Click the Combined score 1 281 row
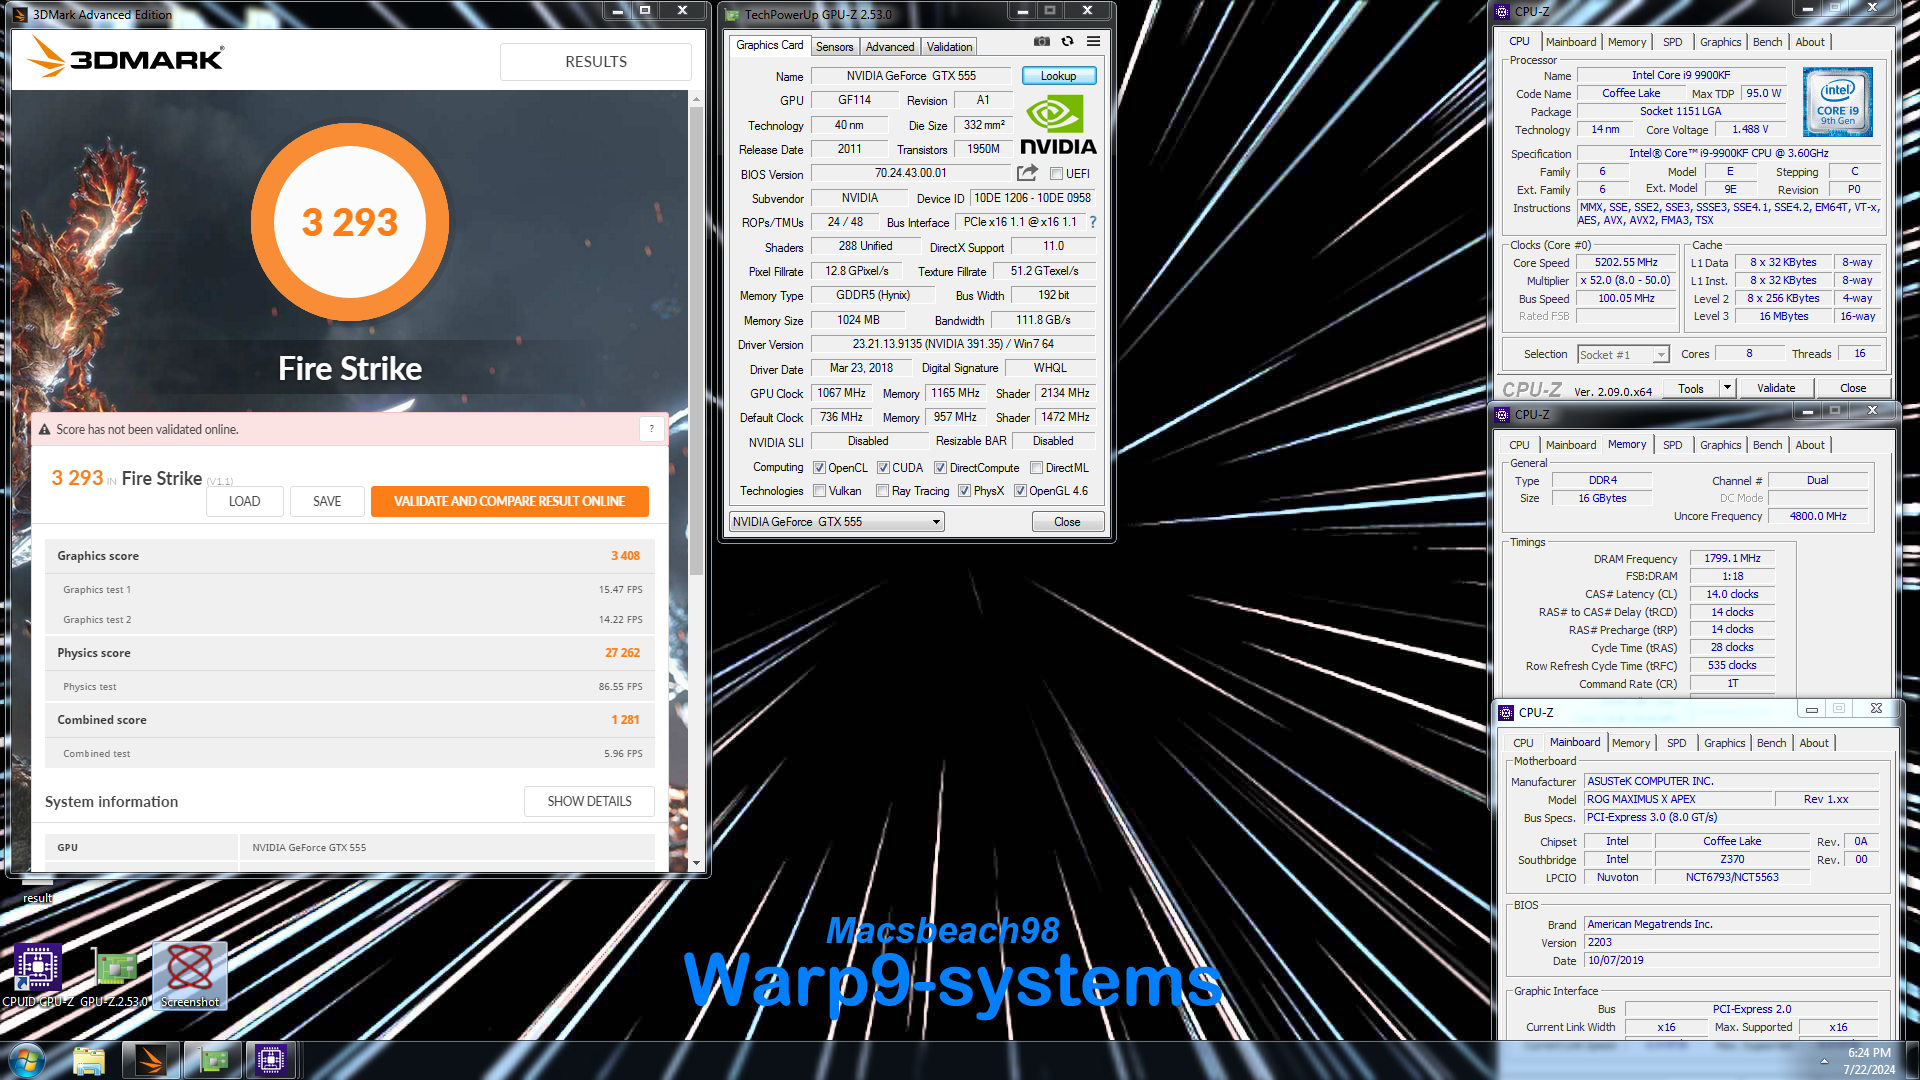 [349, 720]
